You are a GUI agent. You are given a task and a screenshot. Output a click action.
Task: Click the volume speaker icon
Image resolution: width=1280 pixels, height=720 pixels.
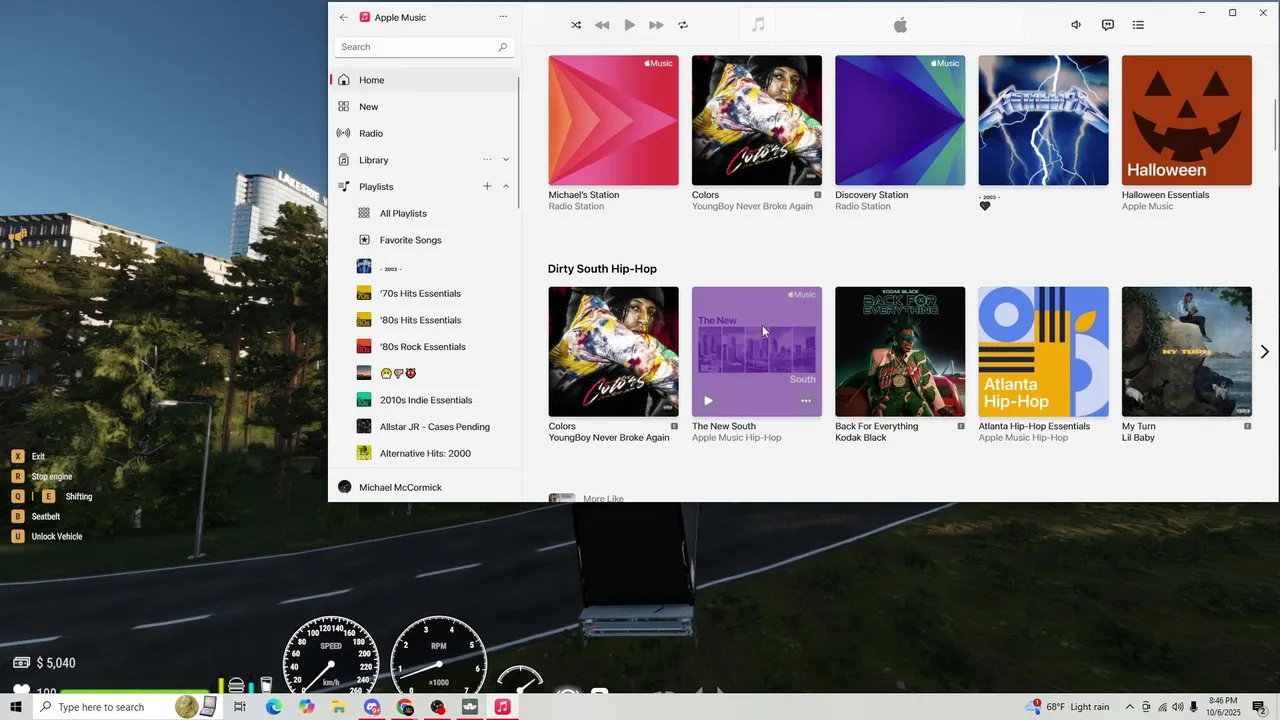(1076, 25)
